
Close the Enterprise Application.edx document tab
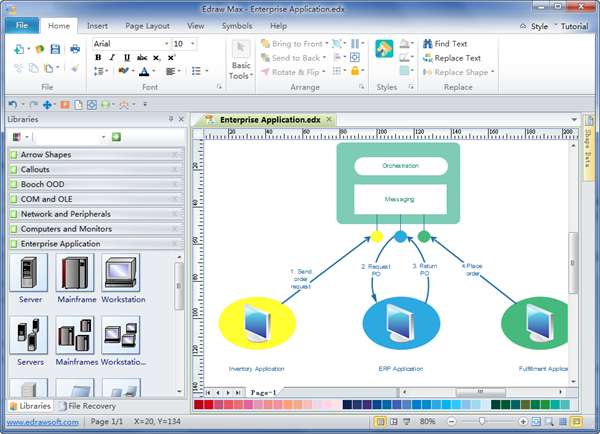[x=328, y=119]
